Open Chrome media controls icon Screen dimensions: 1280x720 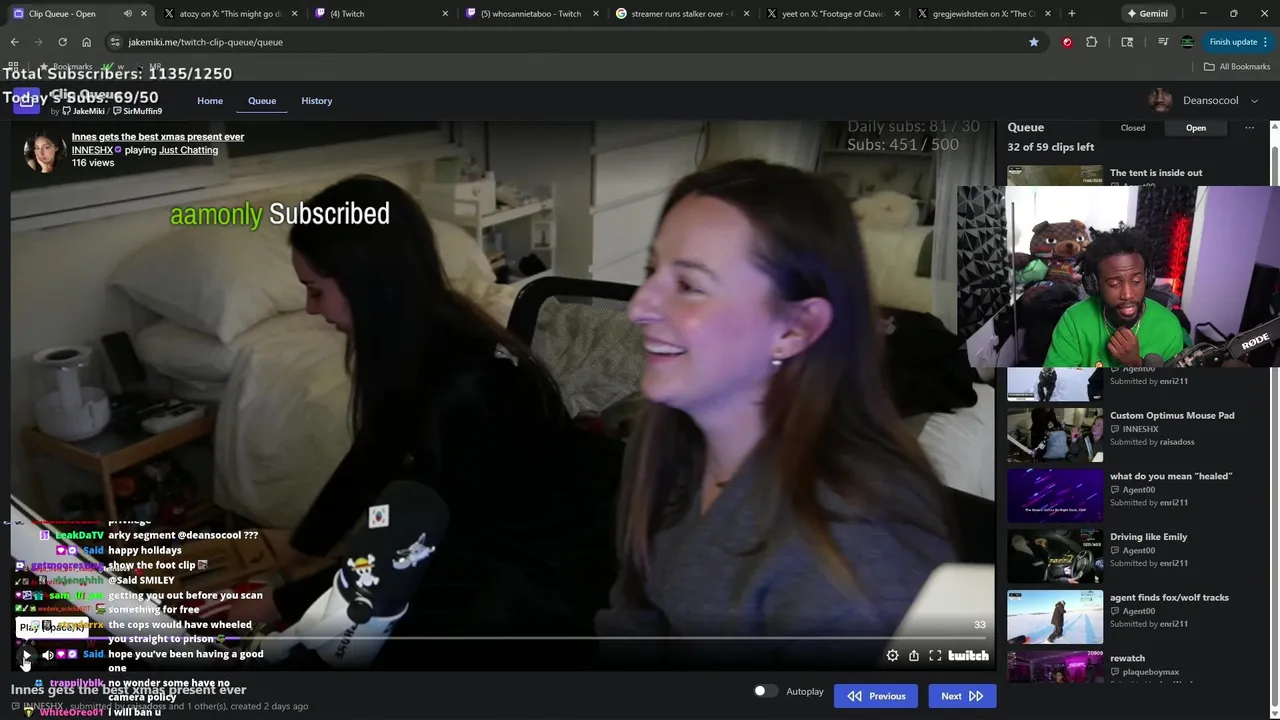pyautogui.click(x=1163, y=42)
